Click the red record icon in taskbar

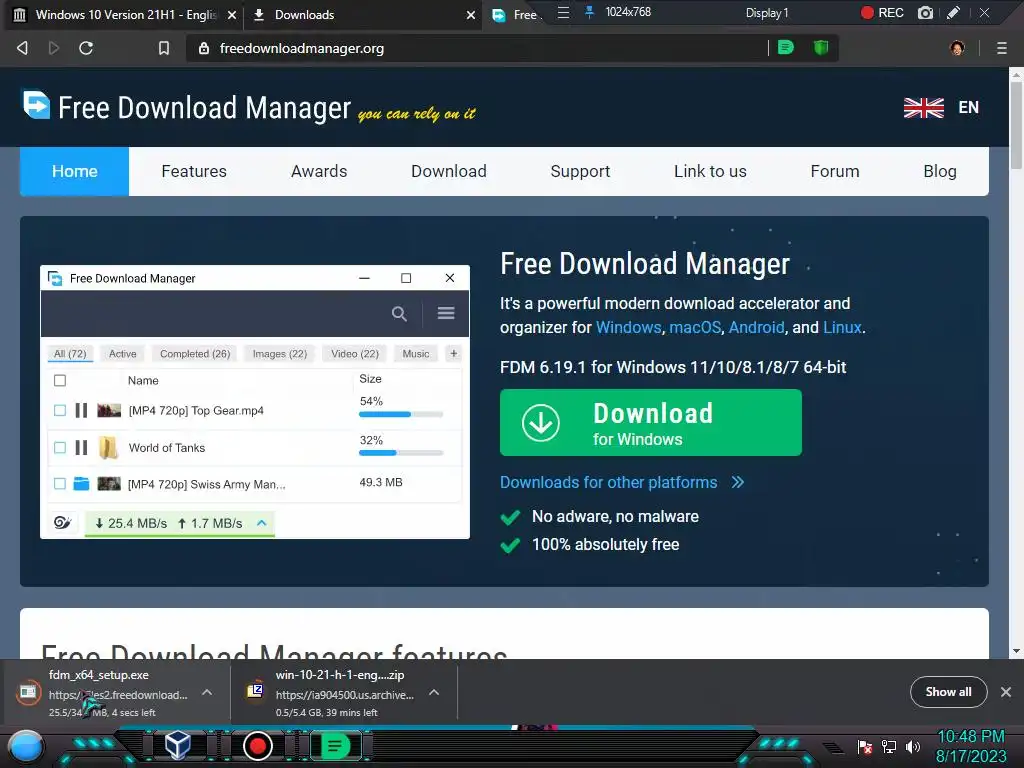tap(257, 746)
